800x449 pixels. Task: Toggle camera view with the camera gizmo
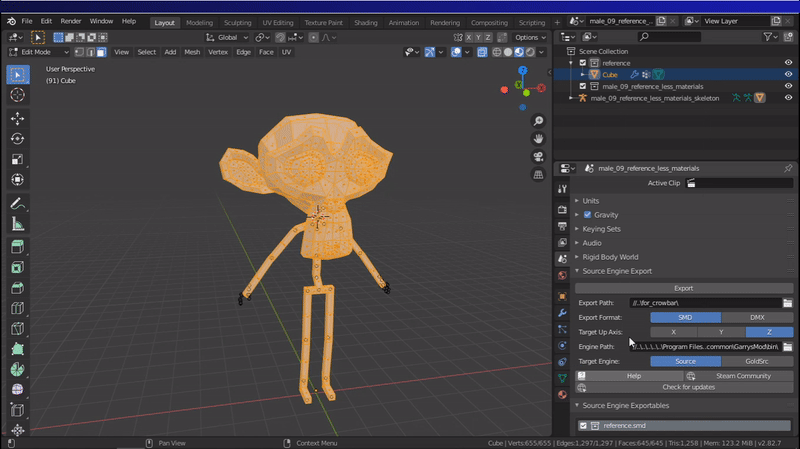538,156
